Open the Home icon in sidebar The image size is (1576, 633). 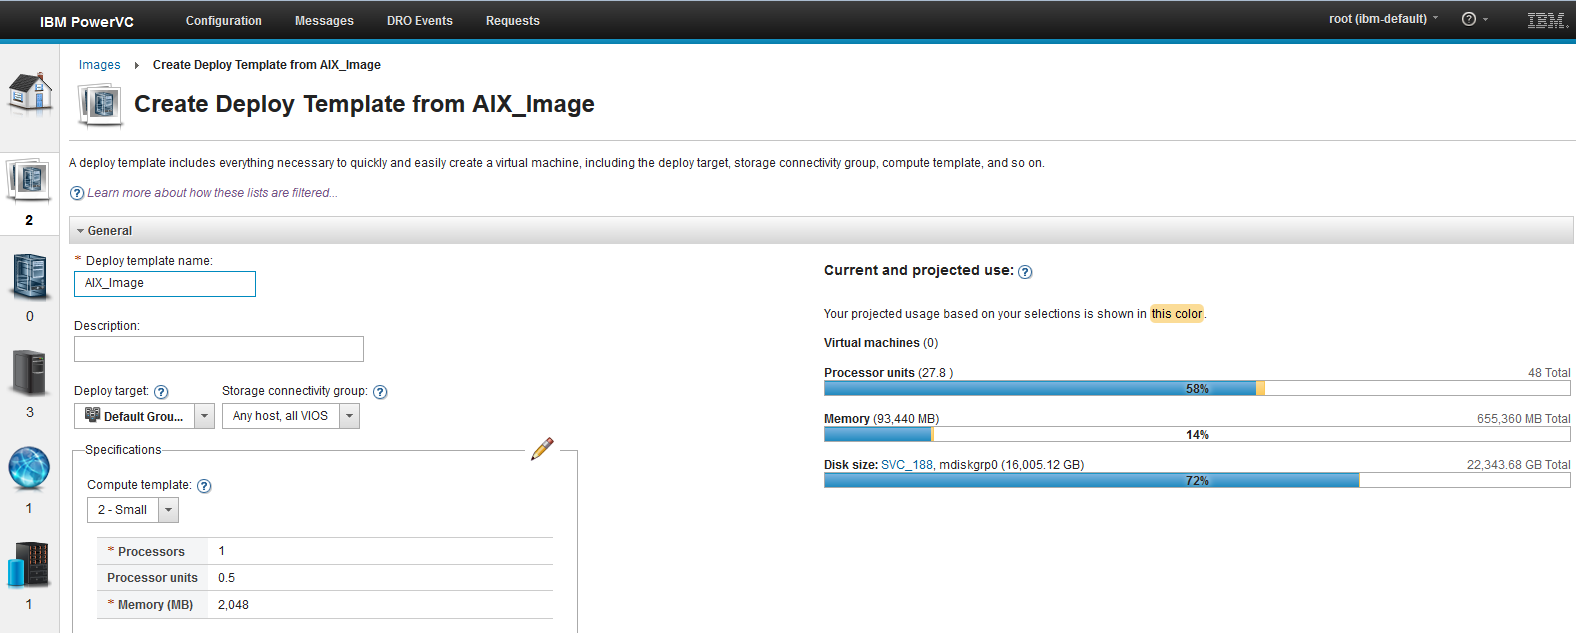(x=30, y=94)
